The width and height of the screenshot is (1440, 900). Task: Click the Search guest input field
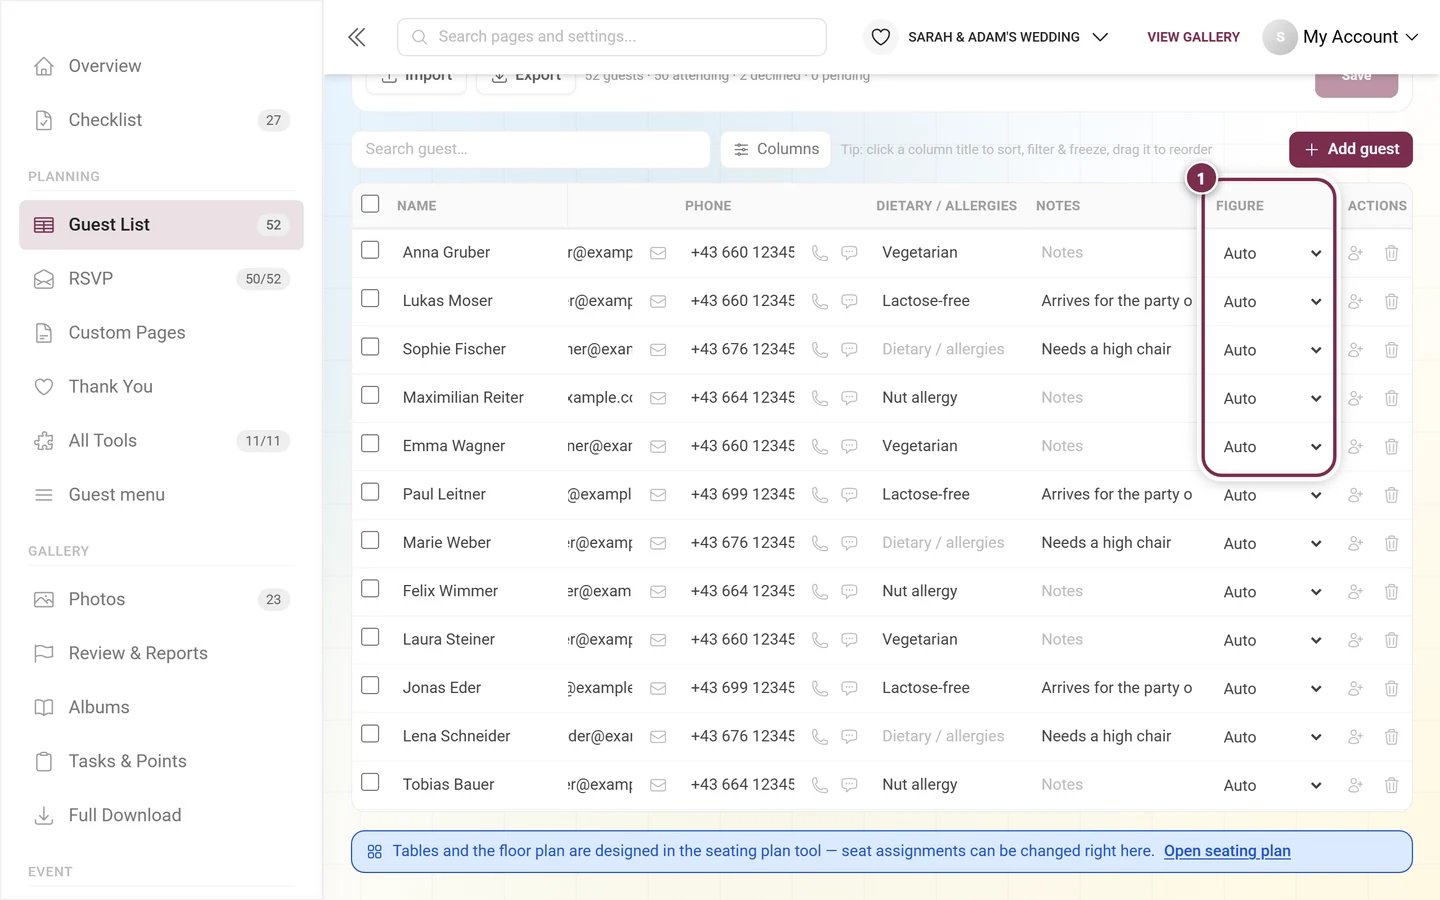pyautogui.click(x=531, y=149)
